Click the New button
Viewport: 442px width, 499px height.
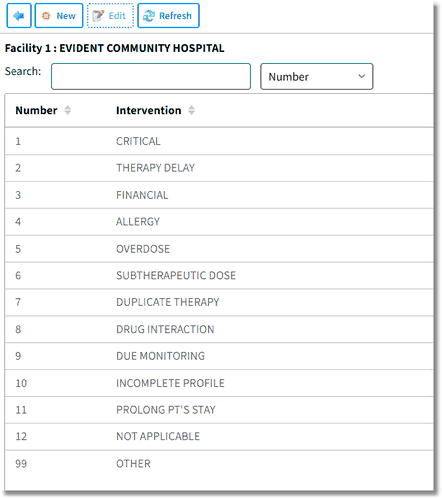pyautogui.click(x=59, y=16)
